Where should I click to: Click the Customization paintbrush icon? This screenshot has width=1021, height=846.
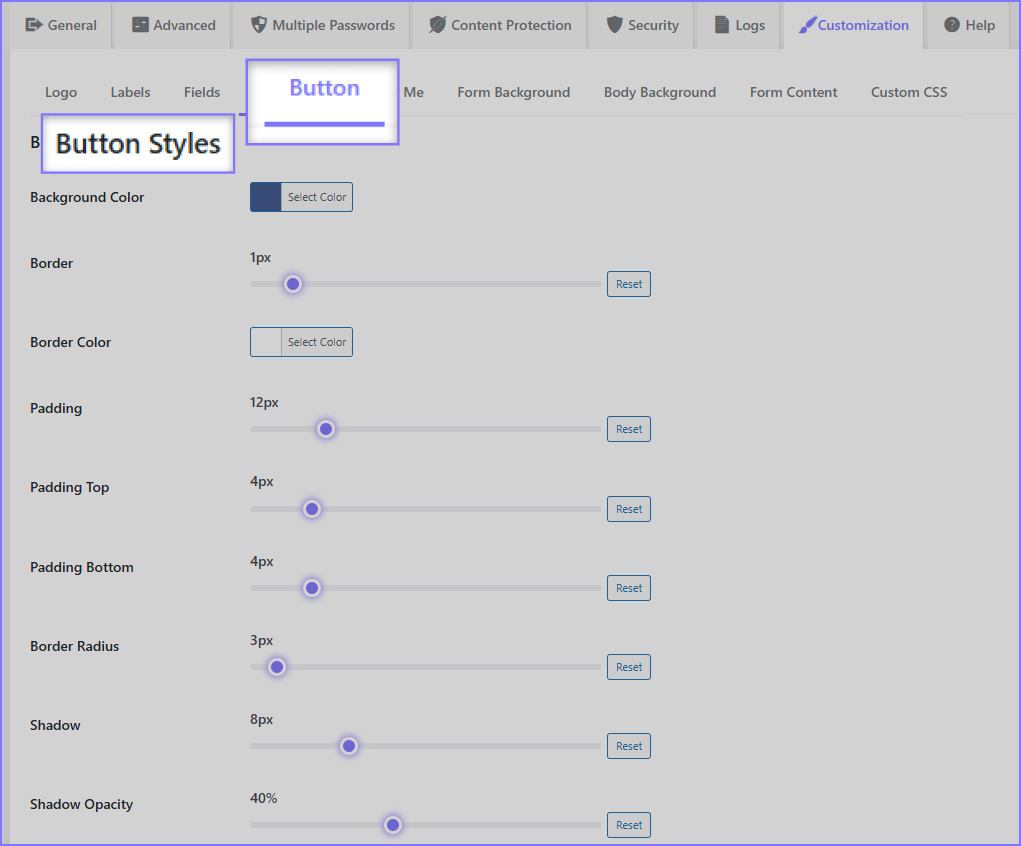pyautogui.click(x=807, y=25)
